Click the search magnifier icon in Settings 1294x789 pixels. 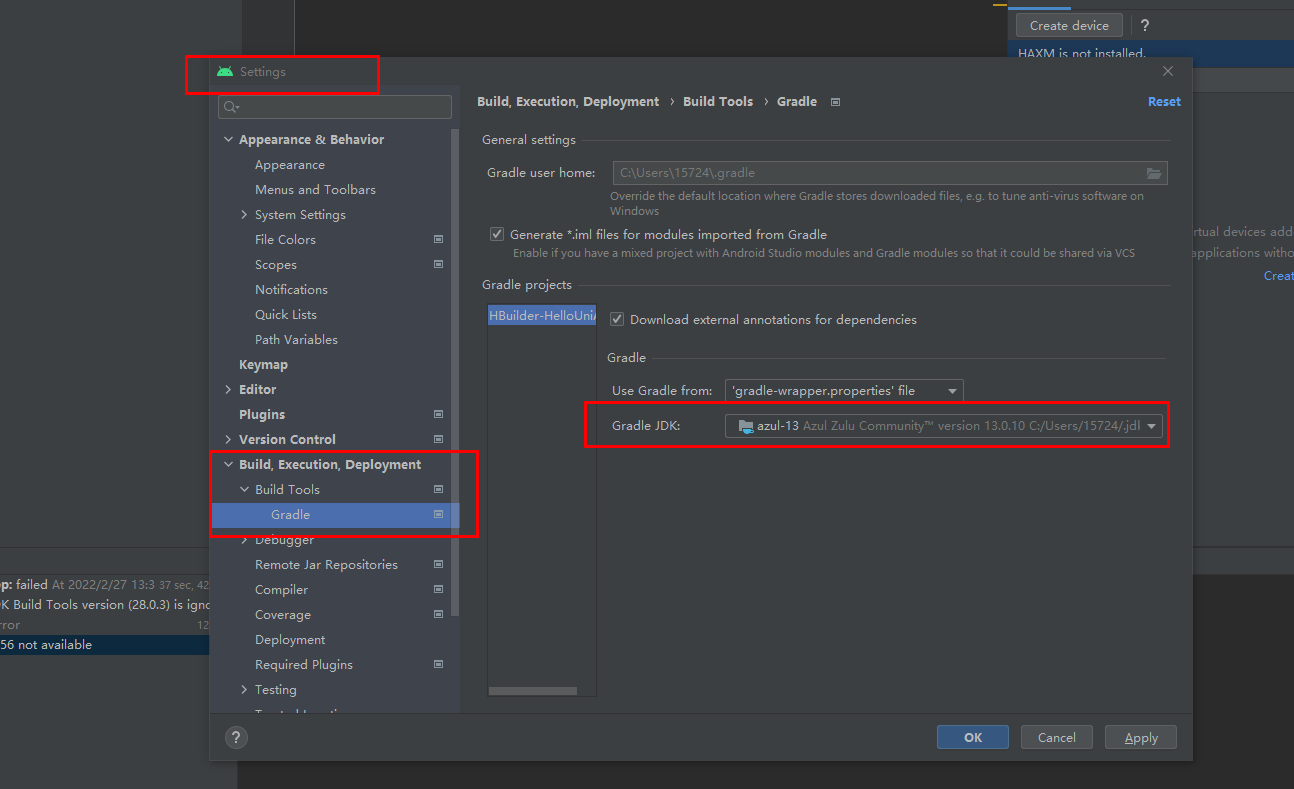click(x=231, y=107)
